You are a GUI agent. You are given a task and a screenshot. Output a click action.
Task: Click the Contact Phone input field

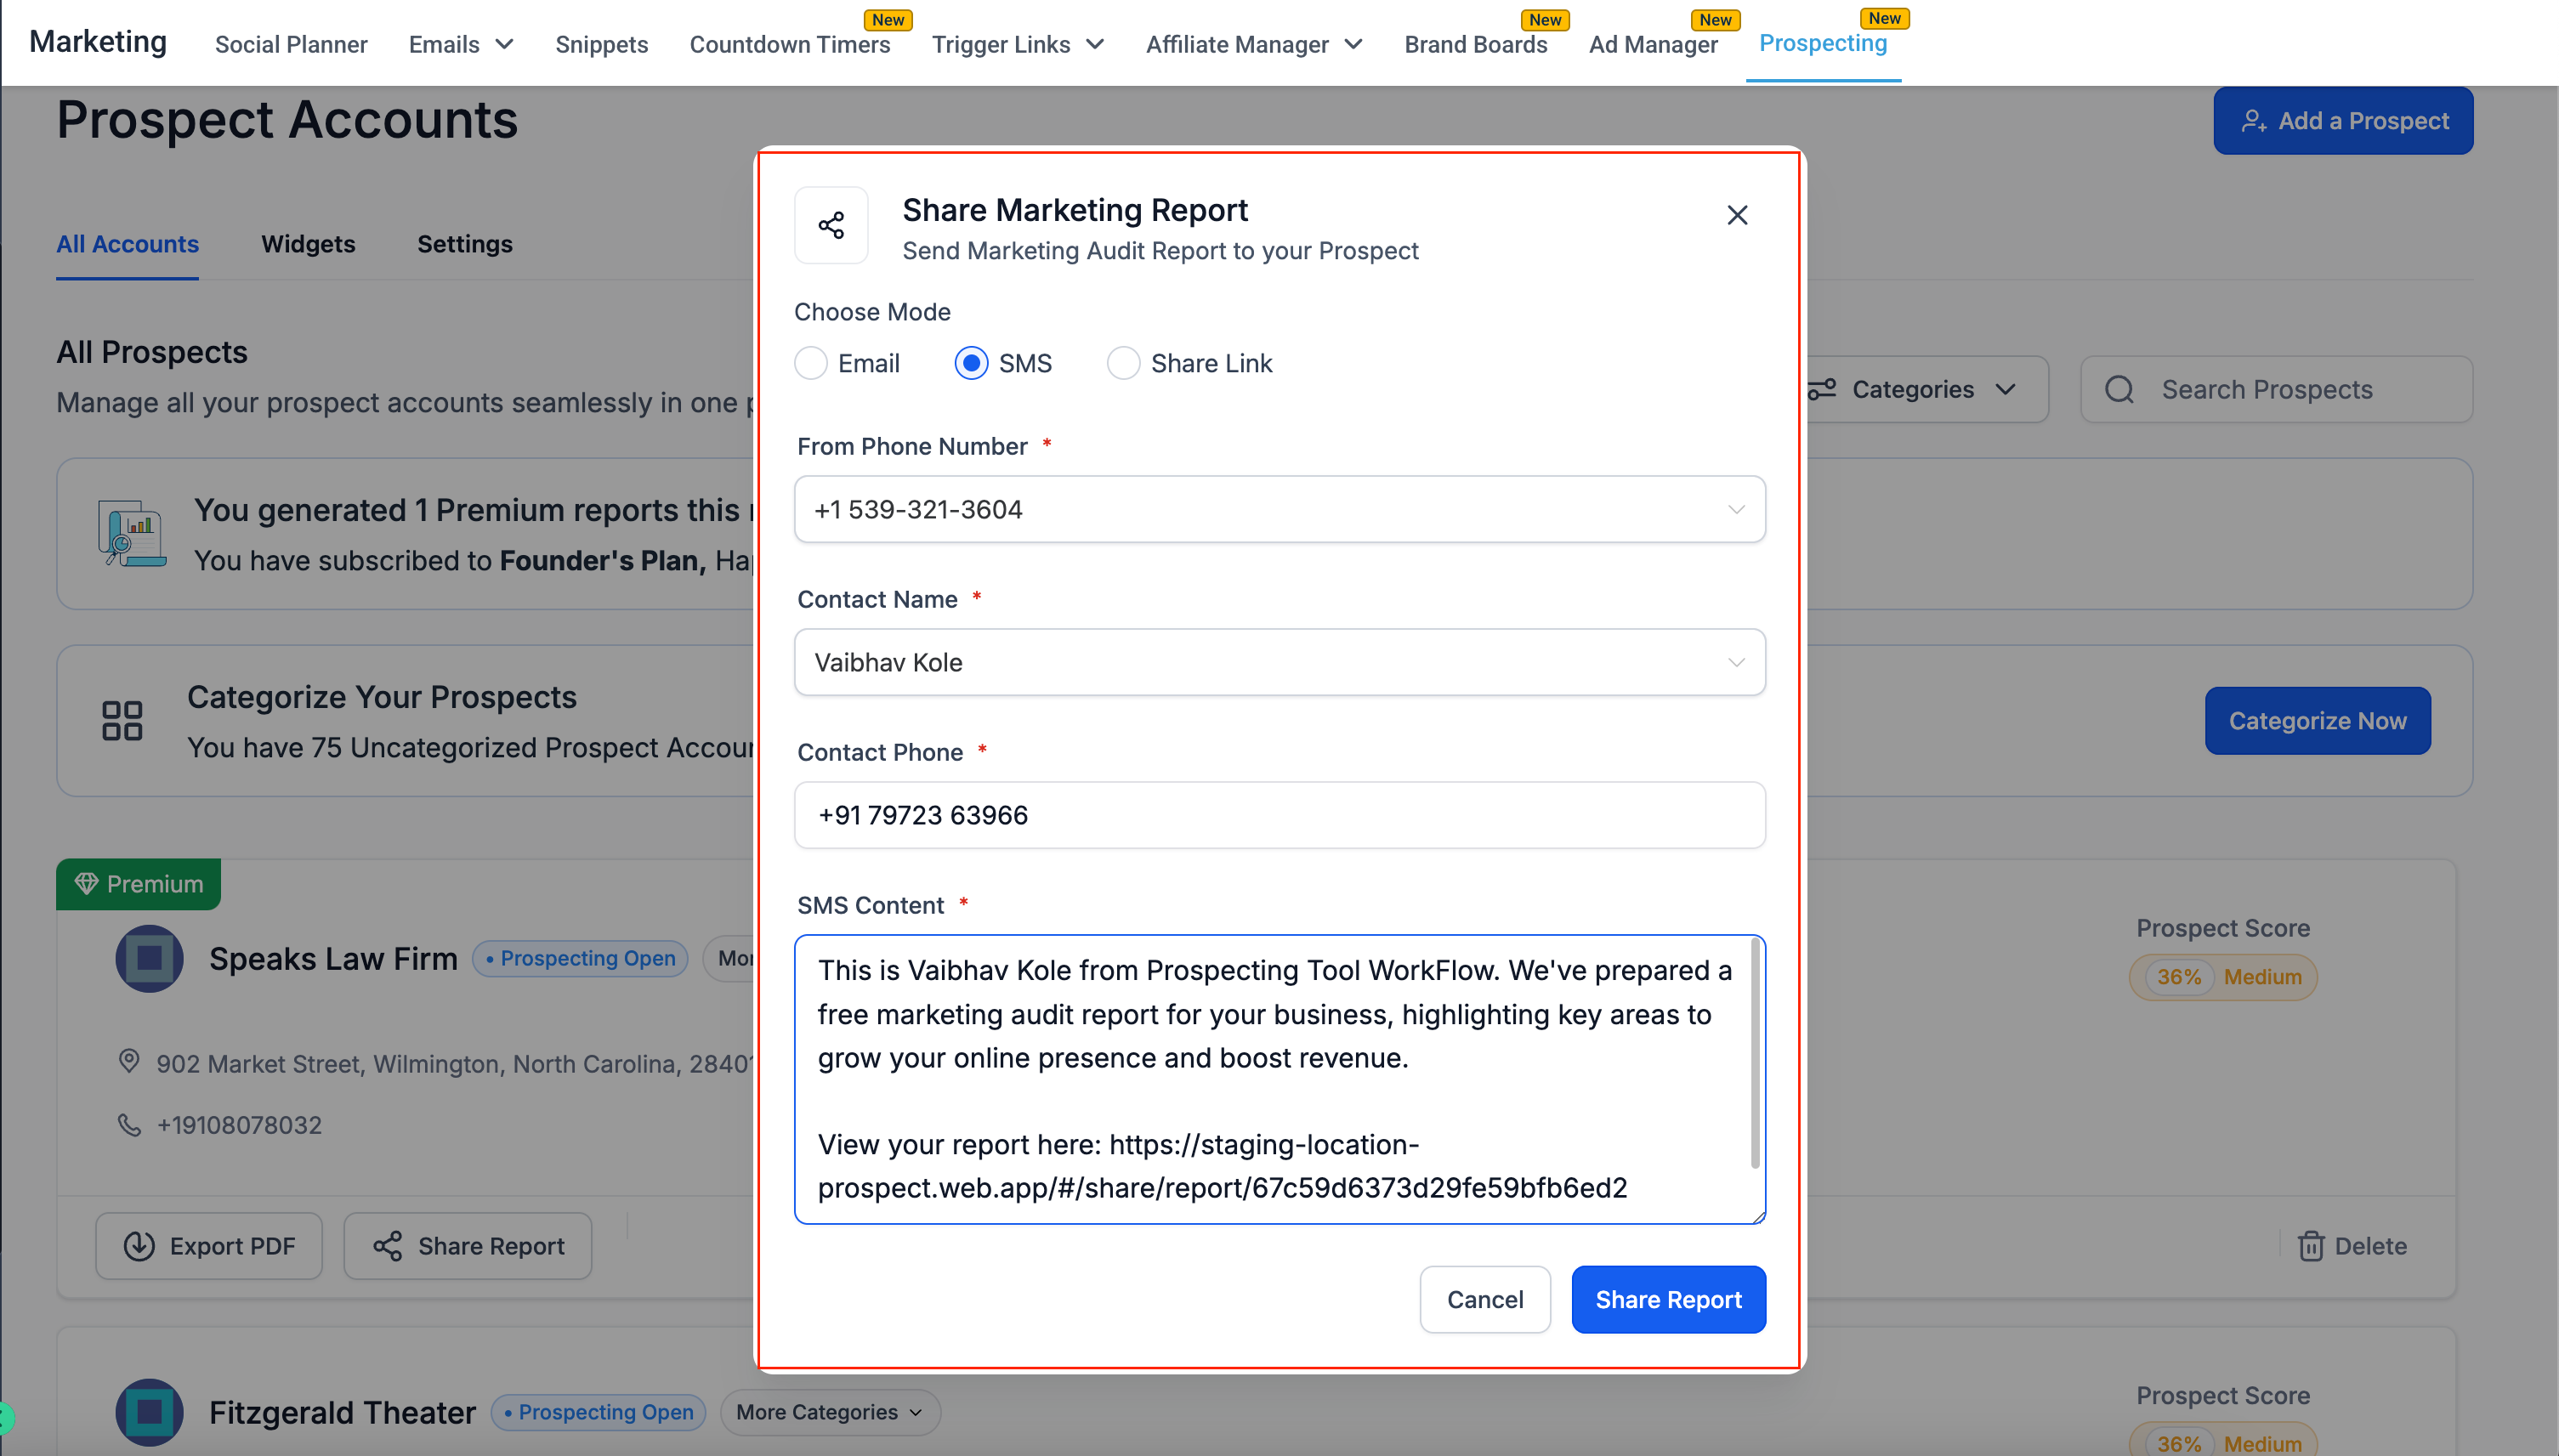1279,815
